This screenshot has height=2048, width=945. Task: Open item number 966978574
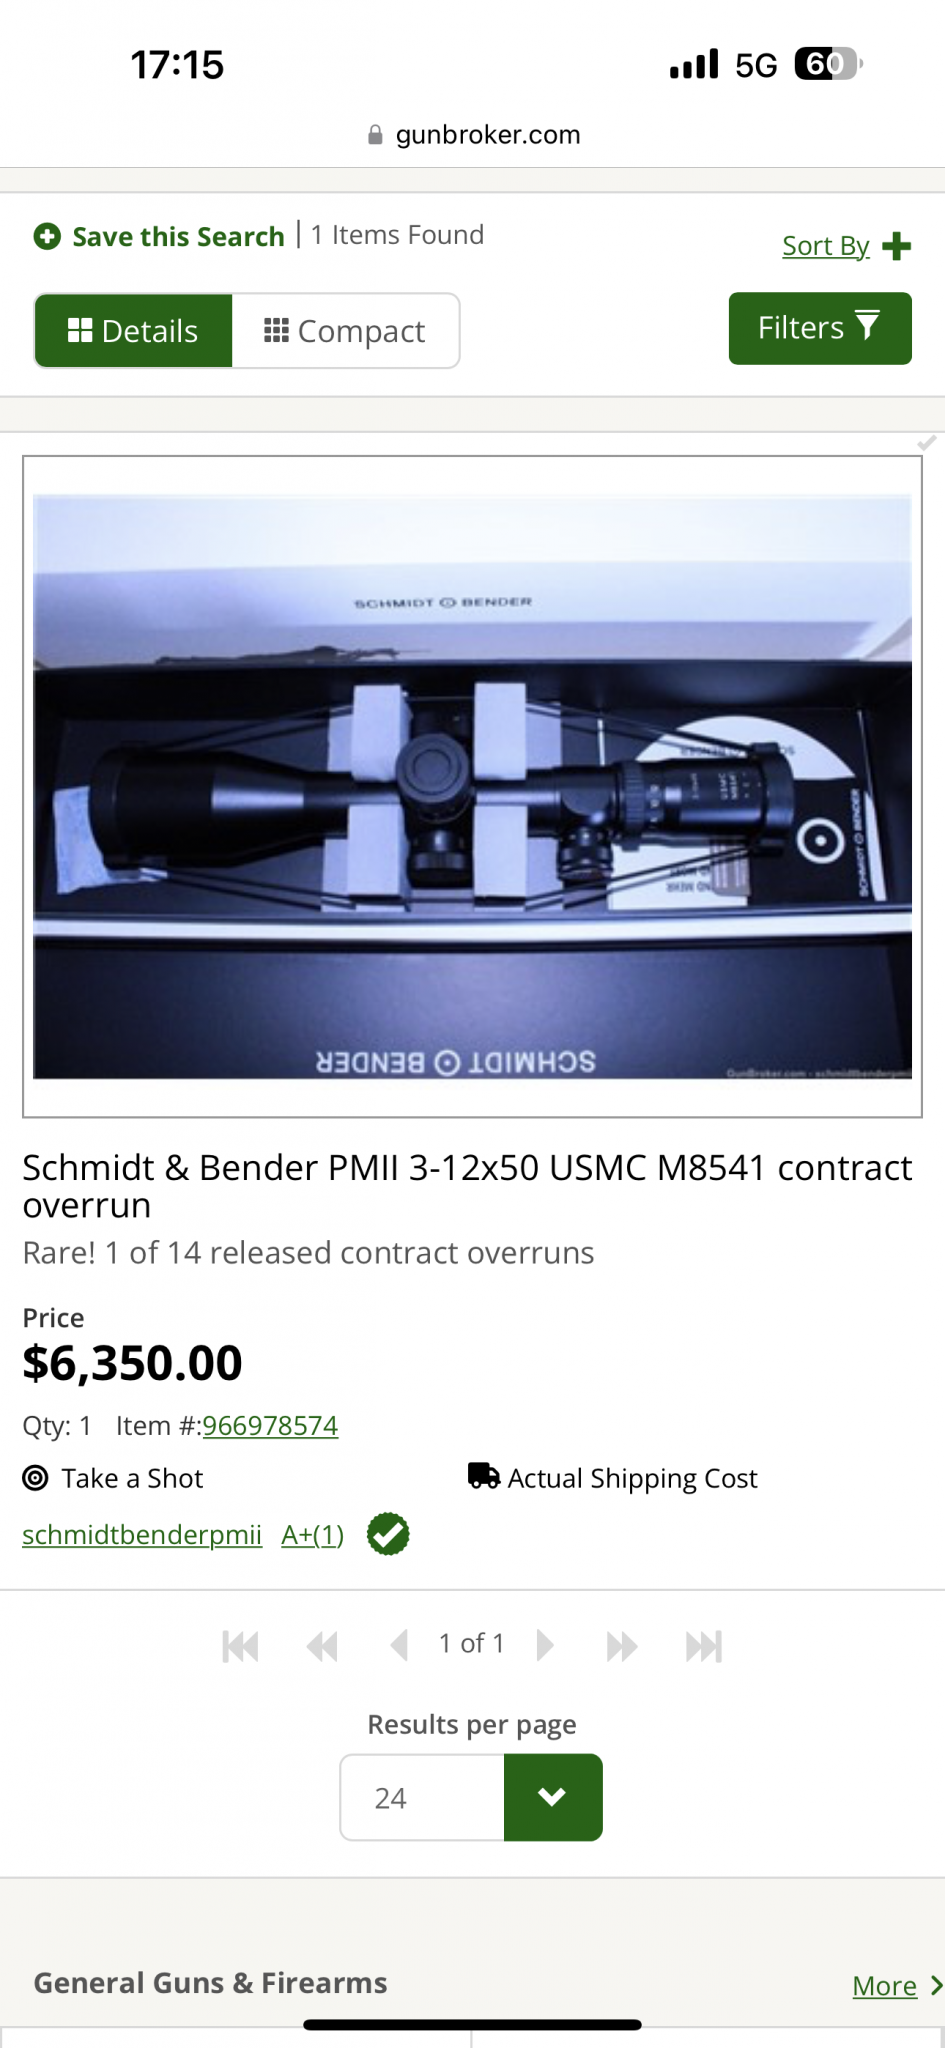(270, 1425)
